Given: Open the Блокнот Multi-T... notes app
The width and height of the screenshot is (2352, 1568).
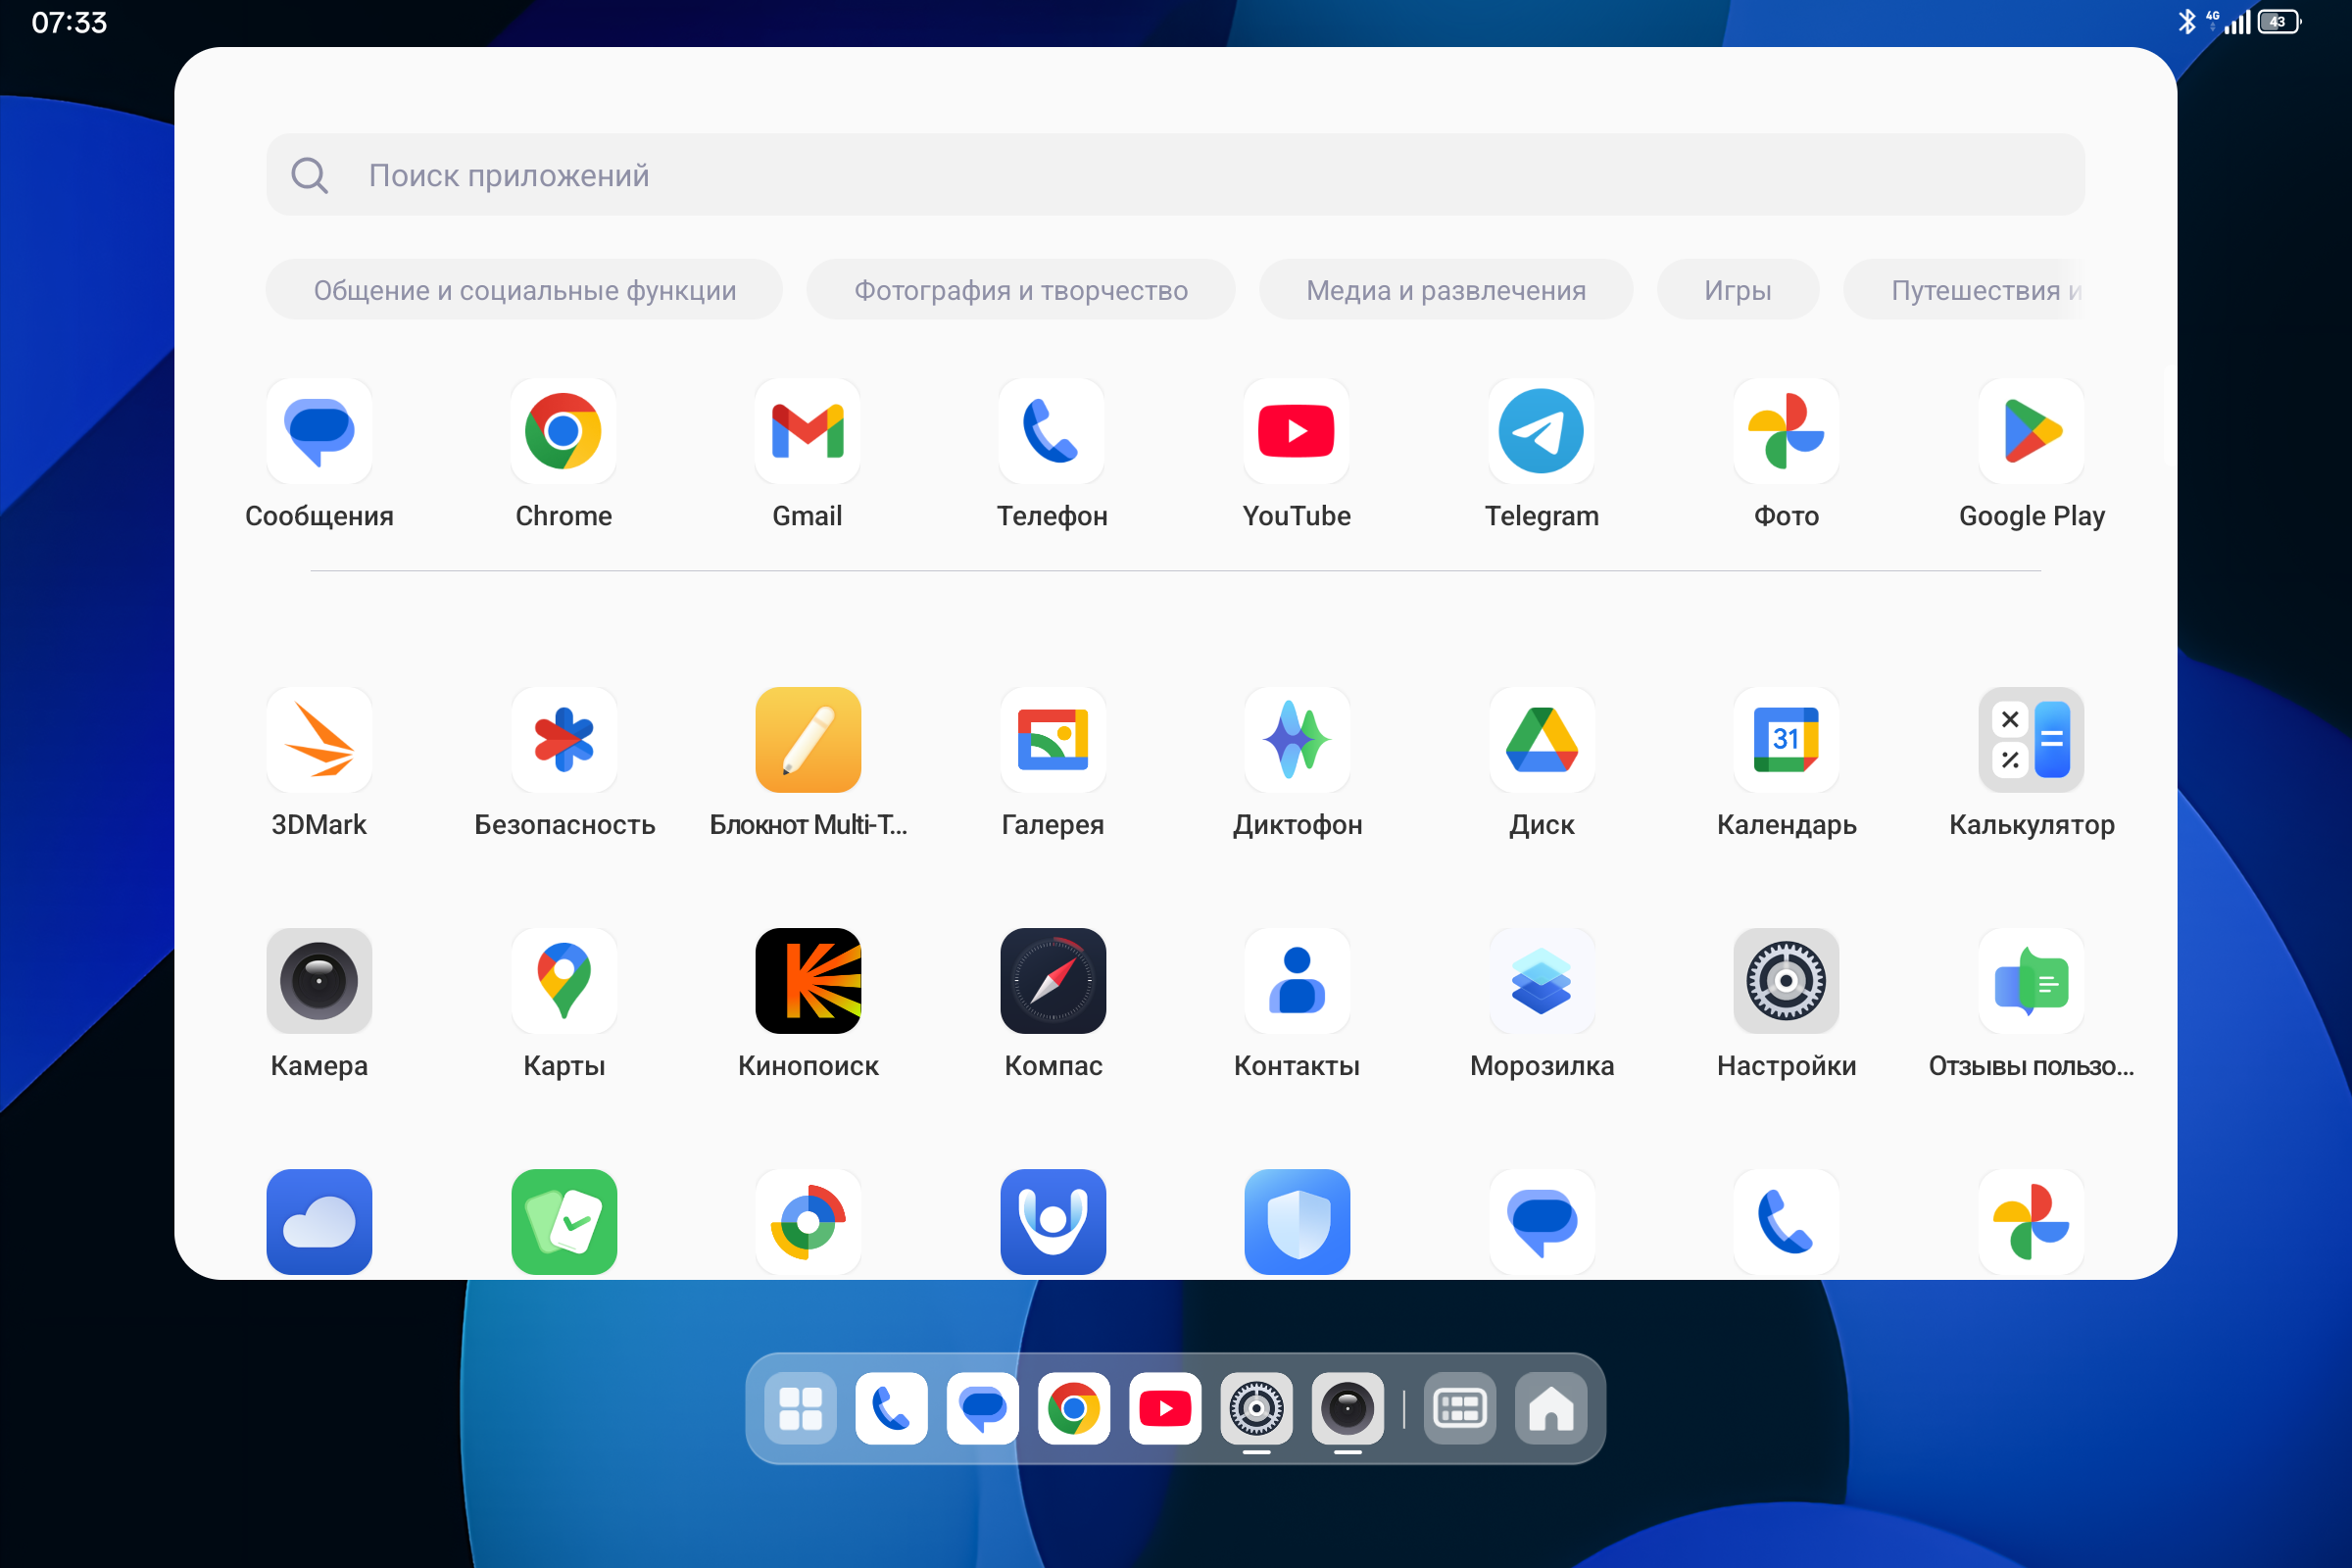Looking at the screenshot, I should click(808, 740).
